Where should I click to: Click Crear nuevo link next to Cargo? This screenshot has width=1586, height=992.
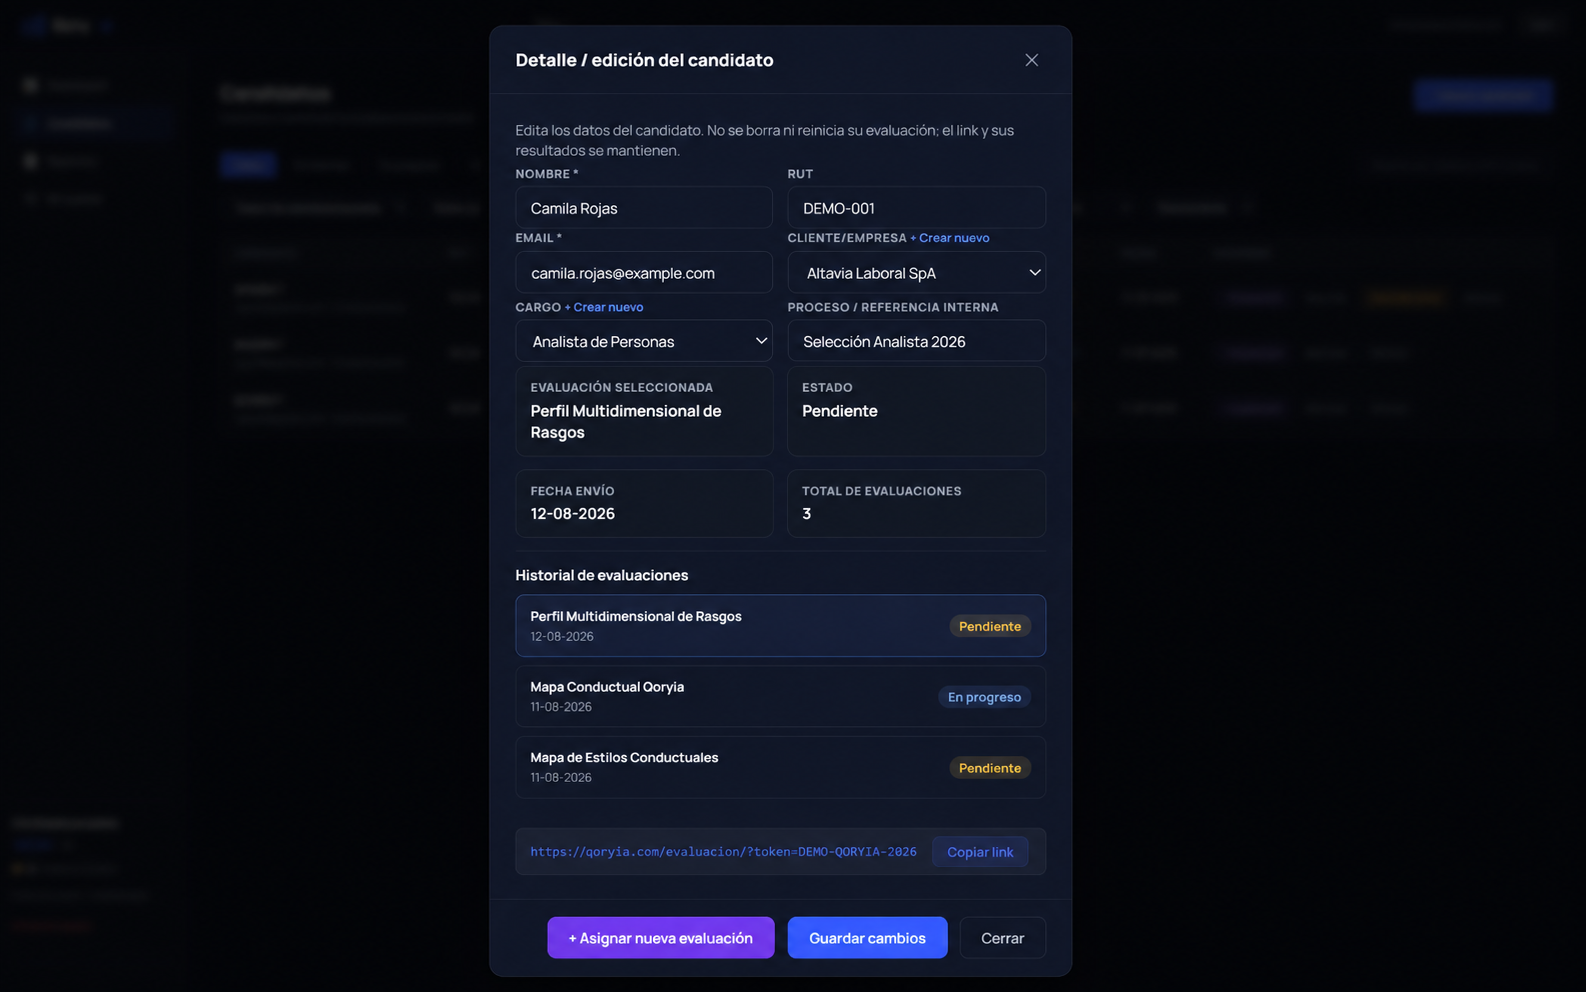[x=604, y=307]
